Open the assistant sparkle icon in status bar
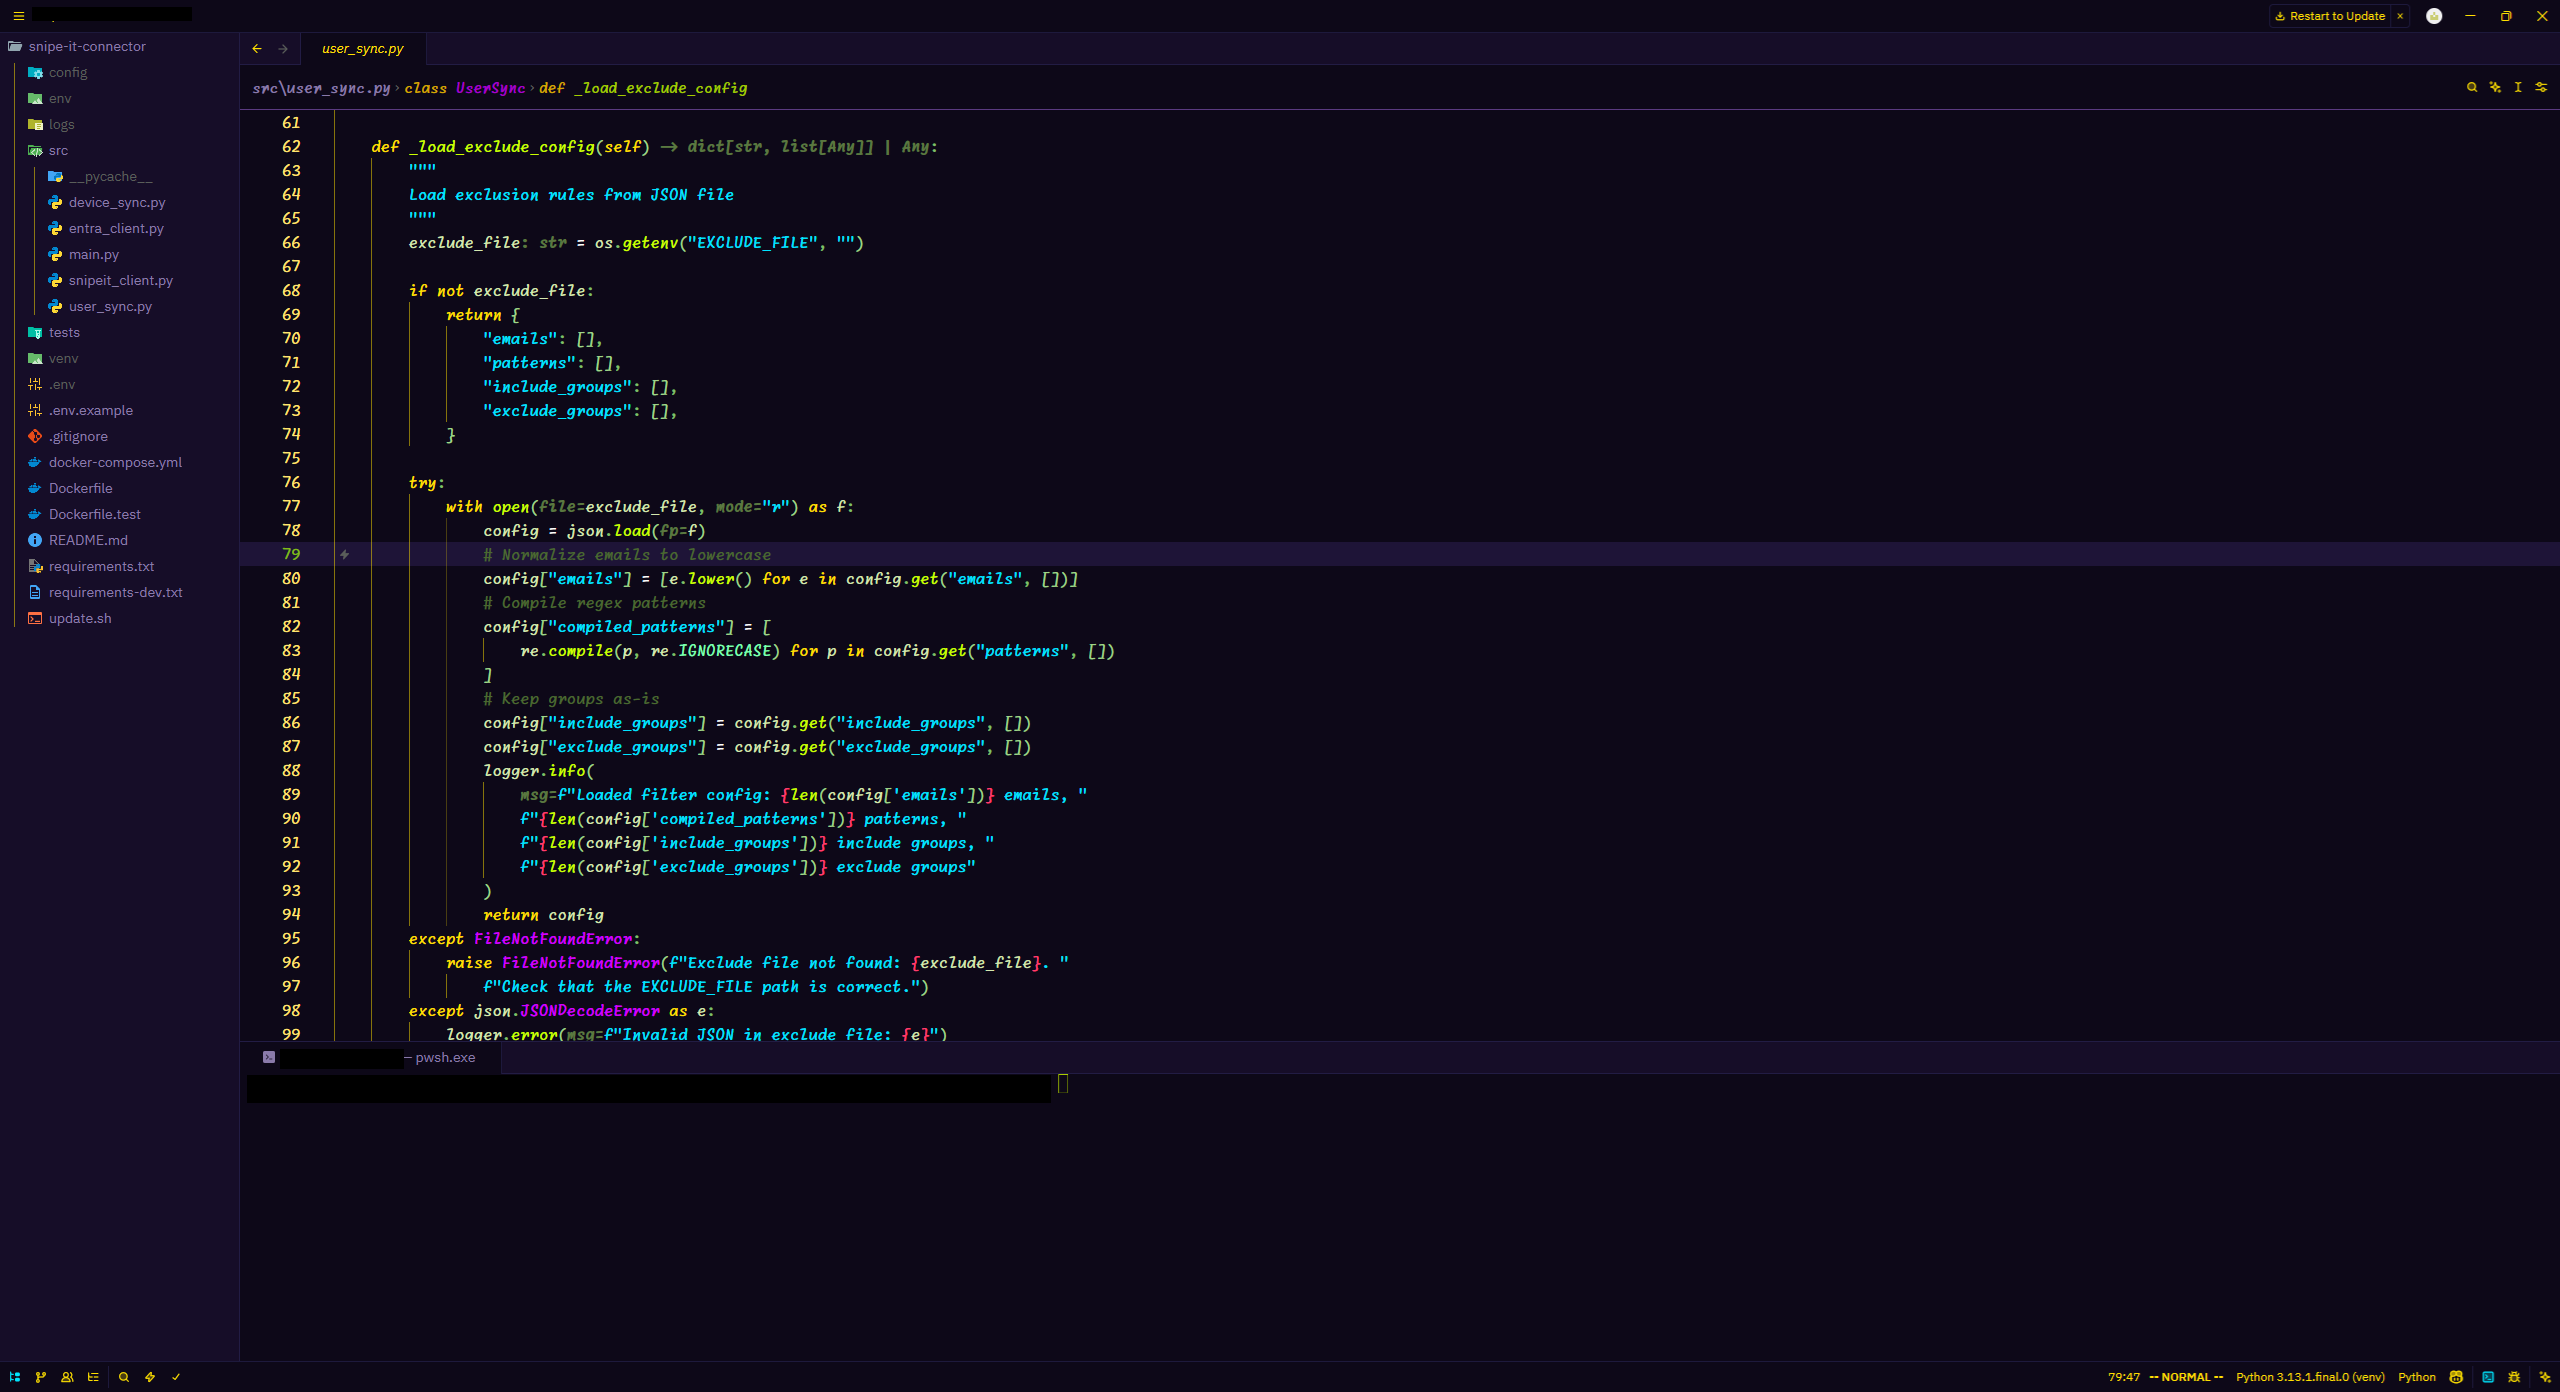 pos(2545,1377)
